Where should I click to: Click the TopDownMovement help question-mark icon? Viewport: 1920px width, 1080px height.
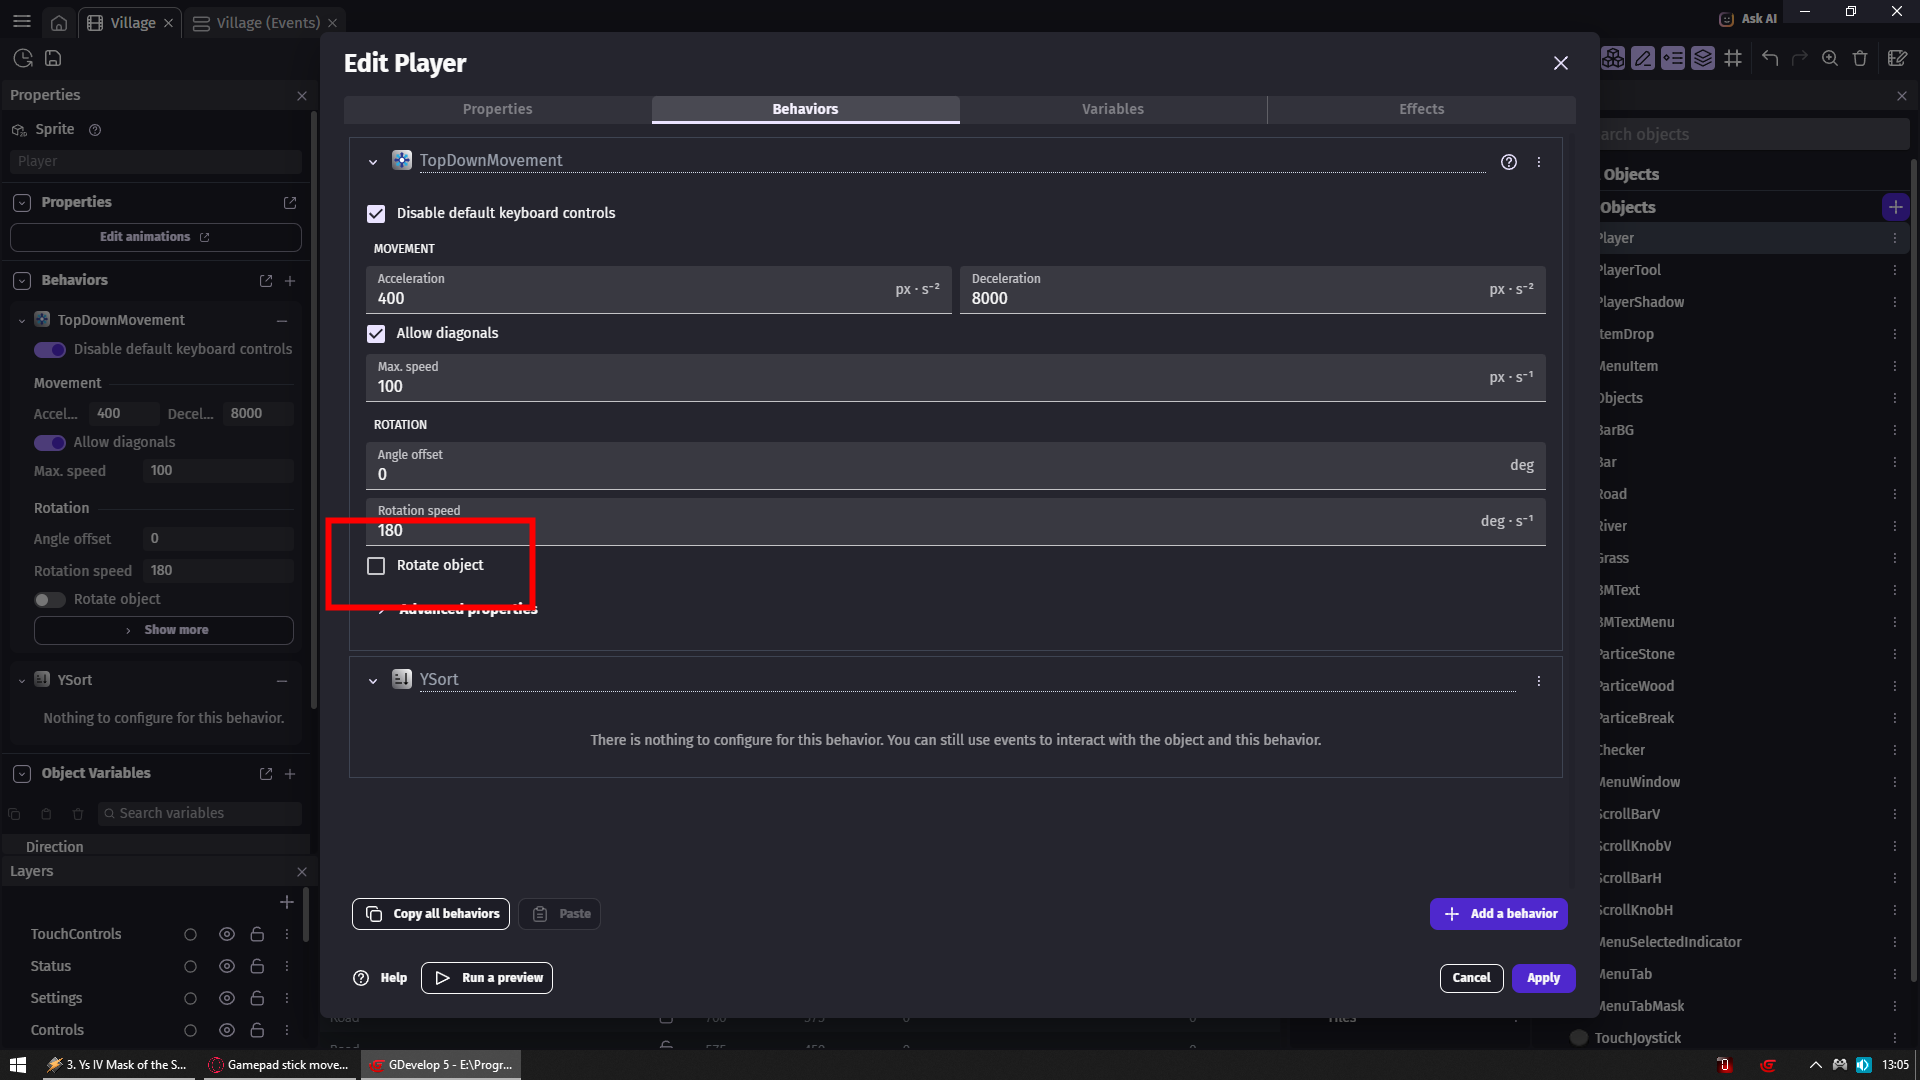click(1509, 162)
